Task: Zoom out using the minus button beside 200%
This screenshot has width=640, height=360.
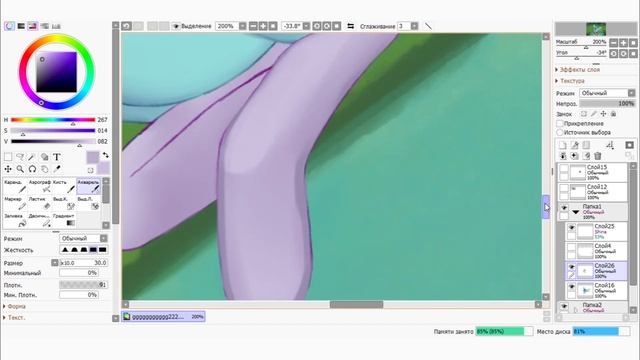Action: tap(253, 26)
